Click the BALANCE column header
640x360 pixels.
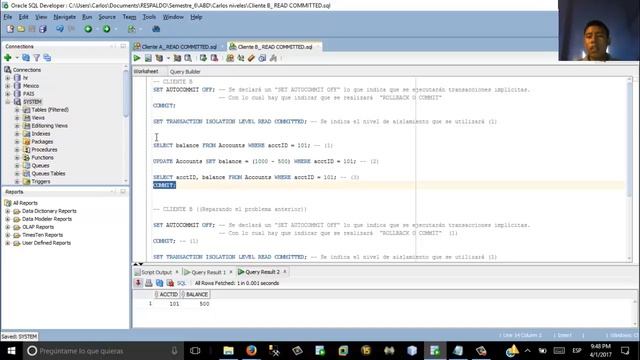(x=196, y=294)
